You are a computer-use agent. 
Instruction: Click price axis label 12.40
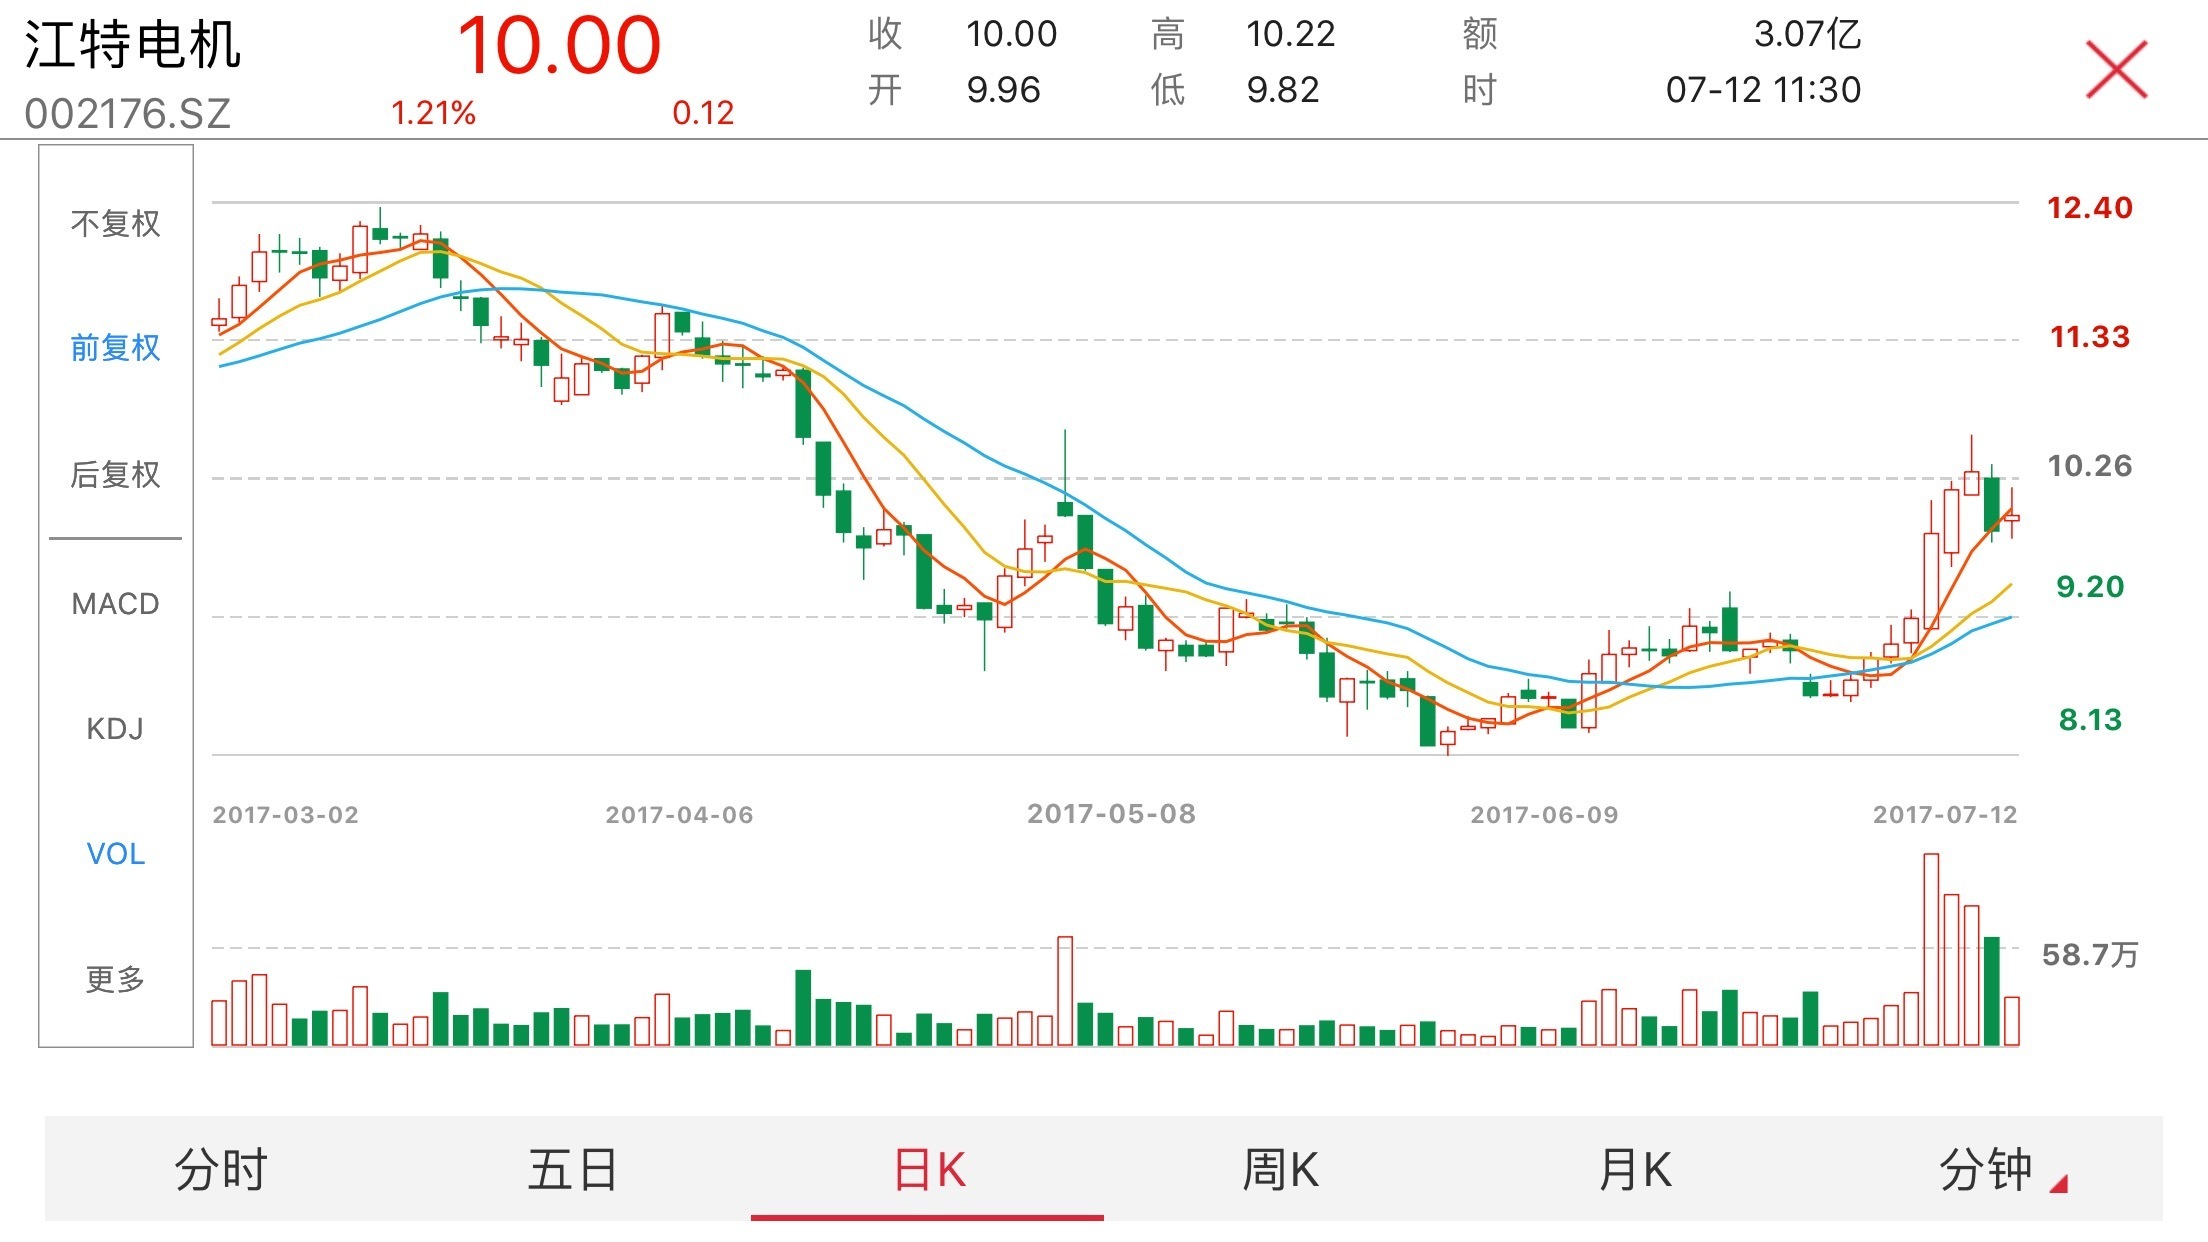coord(2090,208)
